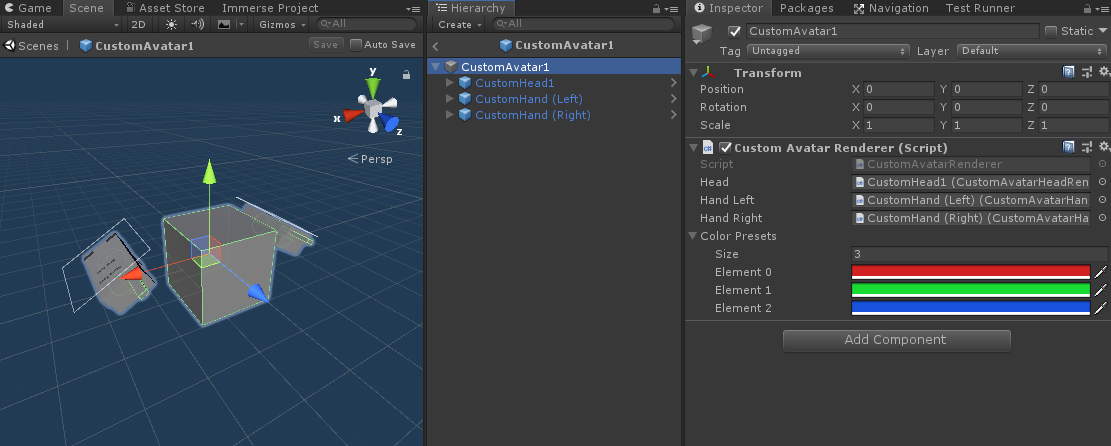Viewport: 1111px width, 446px height.
Task: Click object picker circle for Head field
Action: coord(1102,182)
